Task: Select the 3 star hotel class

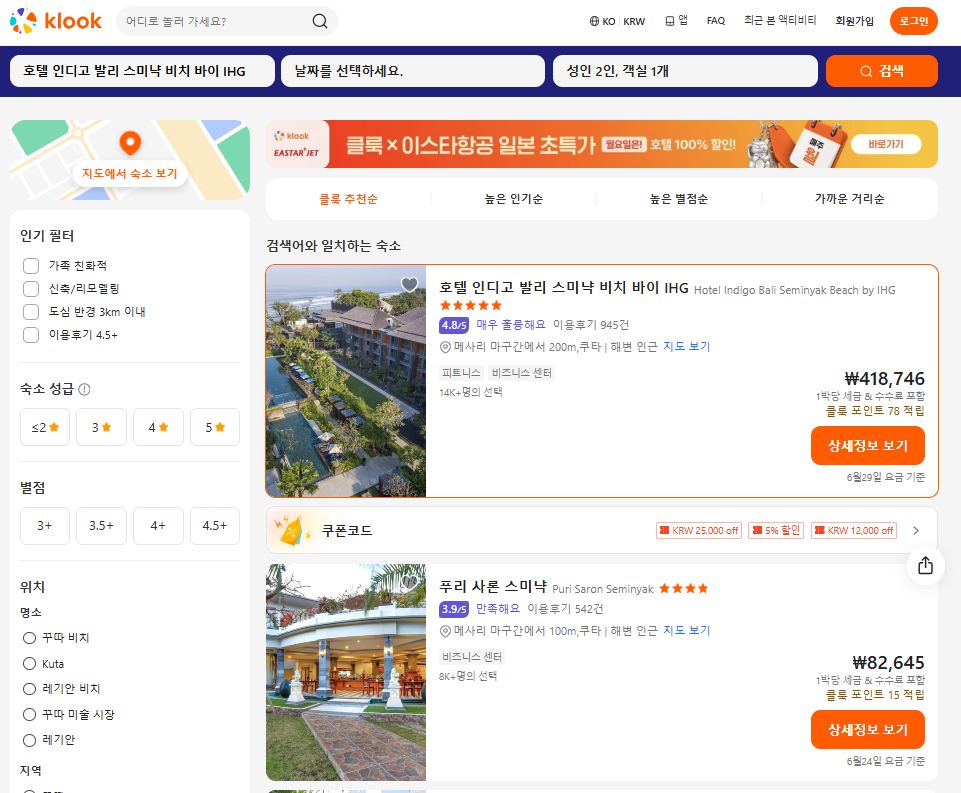Action: (x=101, y=427)
